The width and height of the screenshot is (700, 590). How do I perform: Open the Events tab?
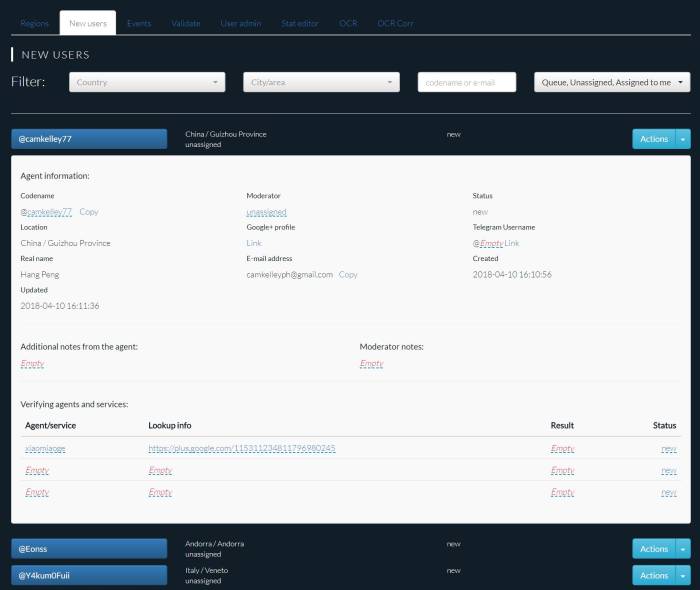[139, 23]
